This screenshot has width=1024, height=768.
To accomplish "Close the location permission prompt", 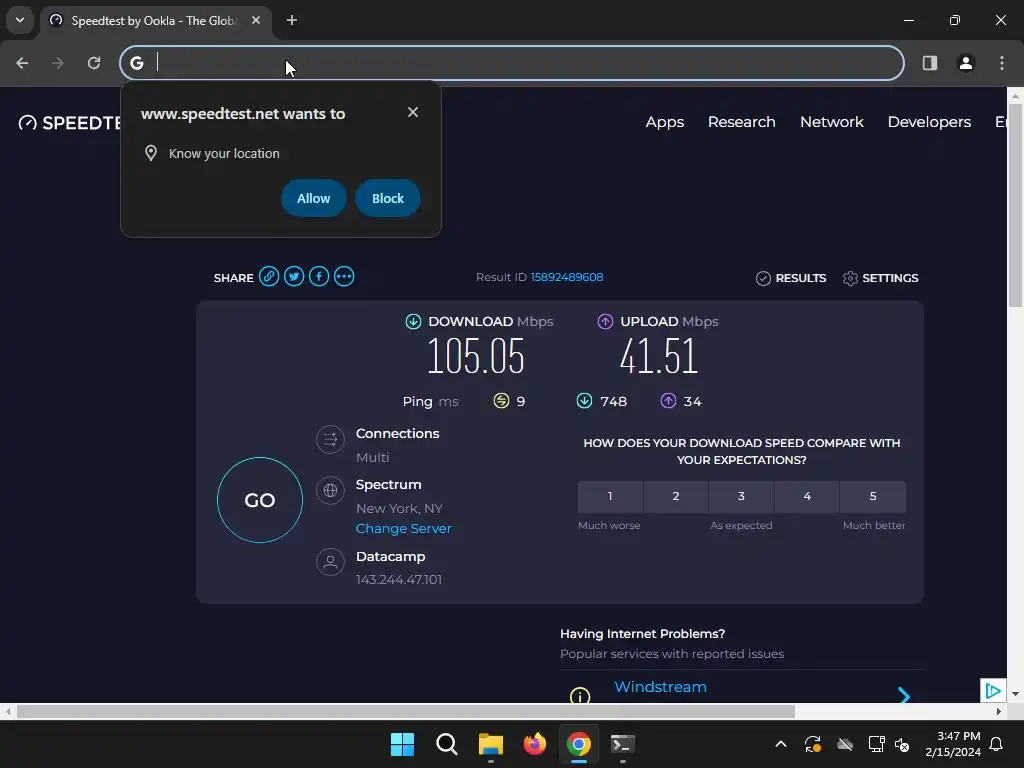I will (413, 112).
